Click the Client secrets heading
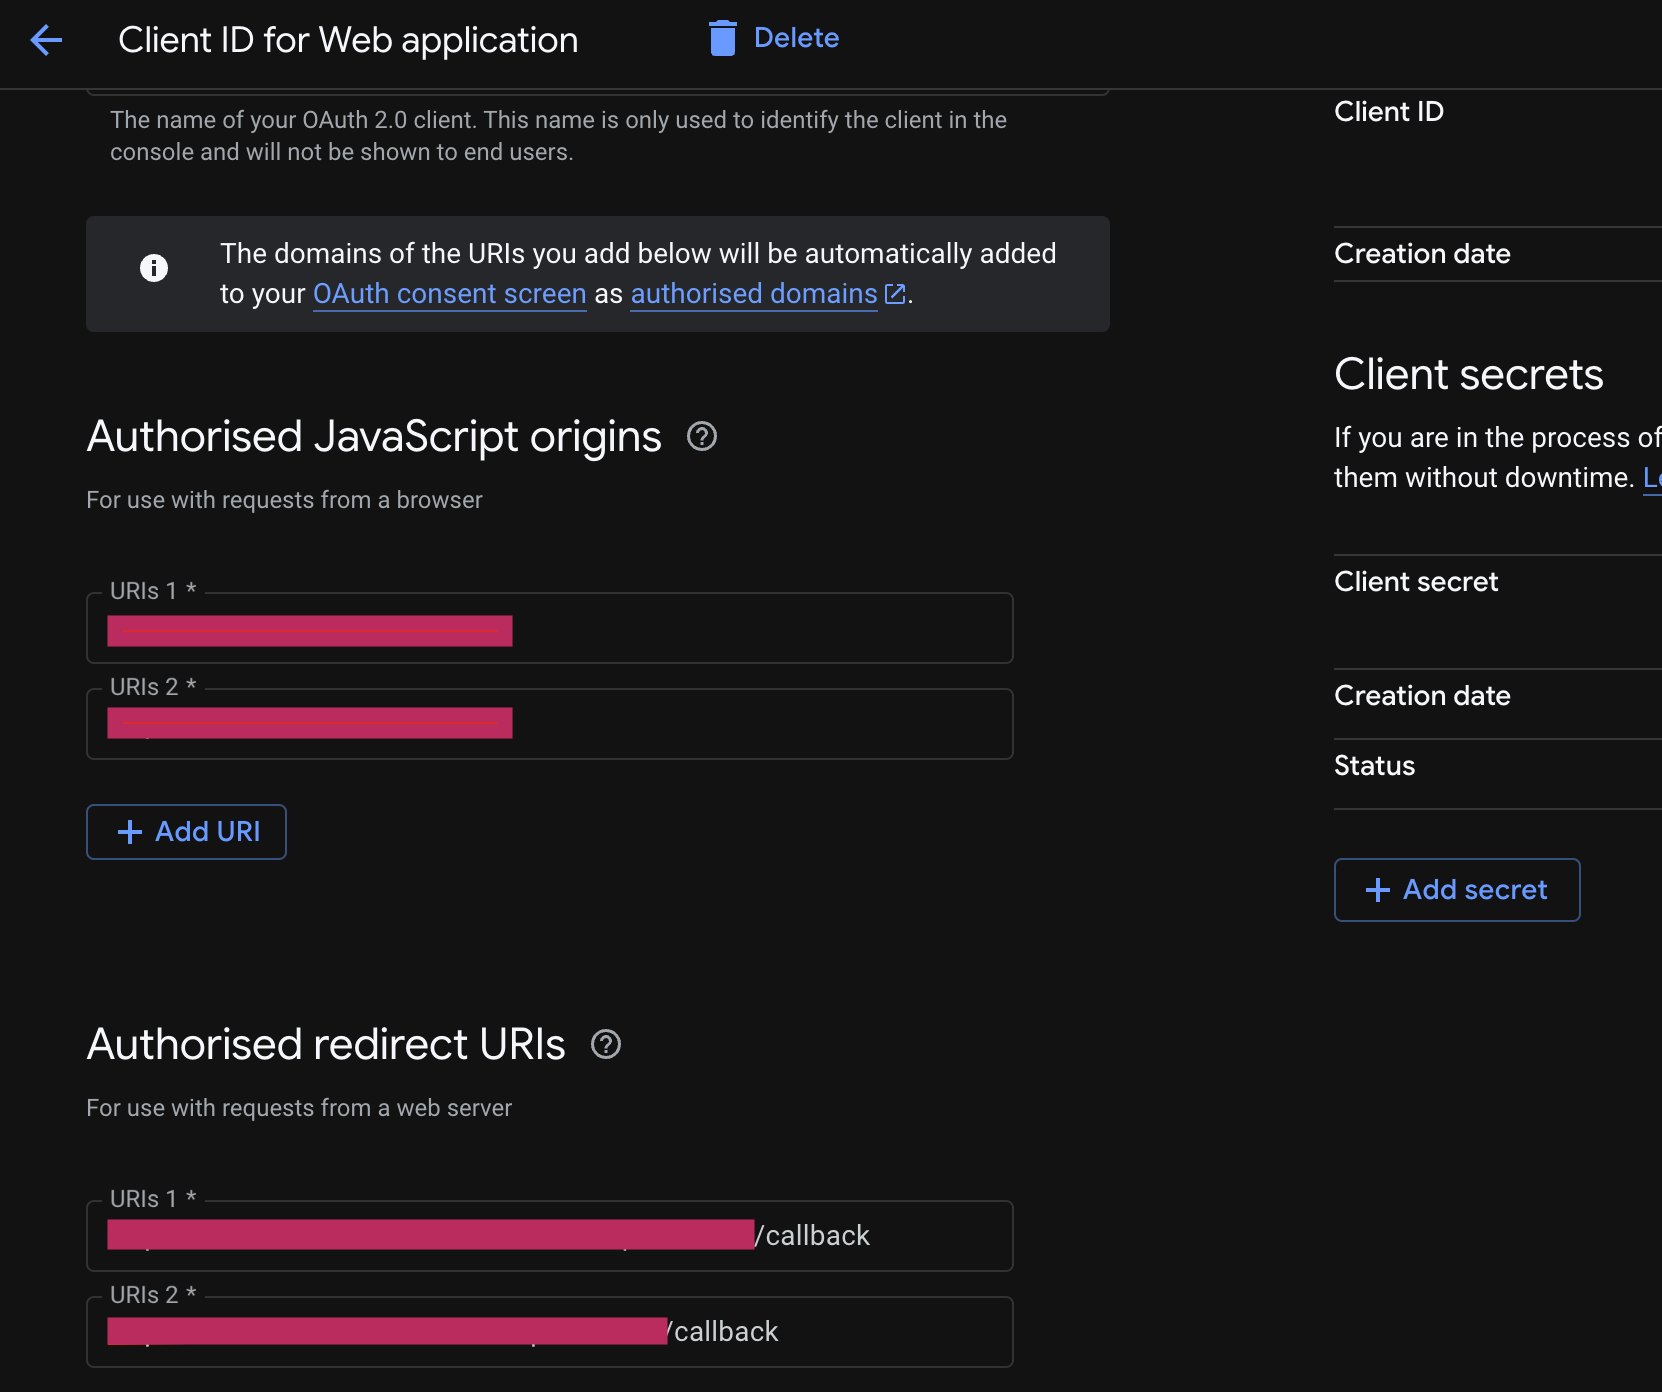This screenshot has width=1662, height=1392. 1469,375
